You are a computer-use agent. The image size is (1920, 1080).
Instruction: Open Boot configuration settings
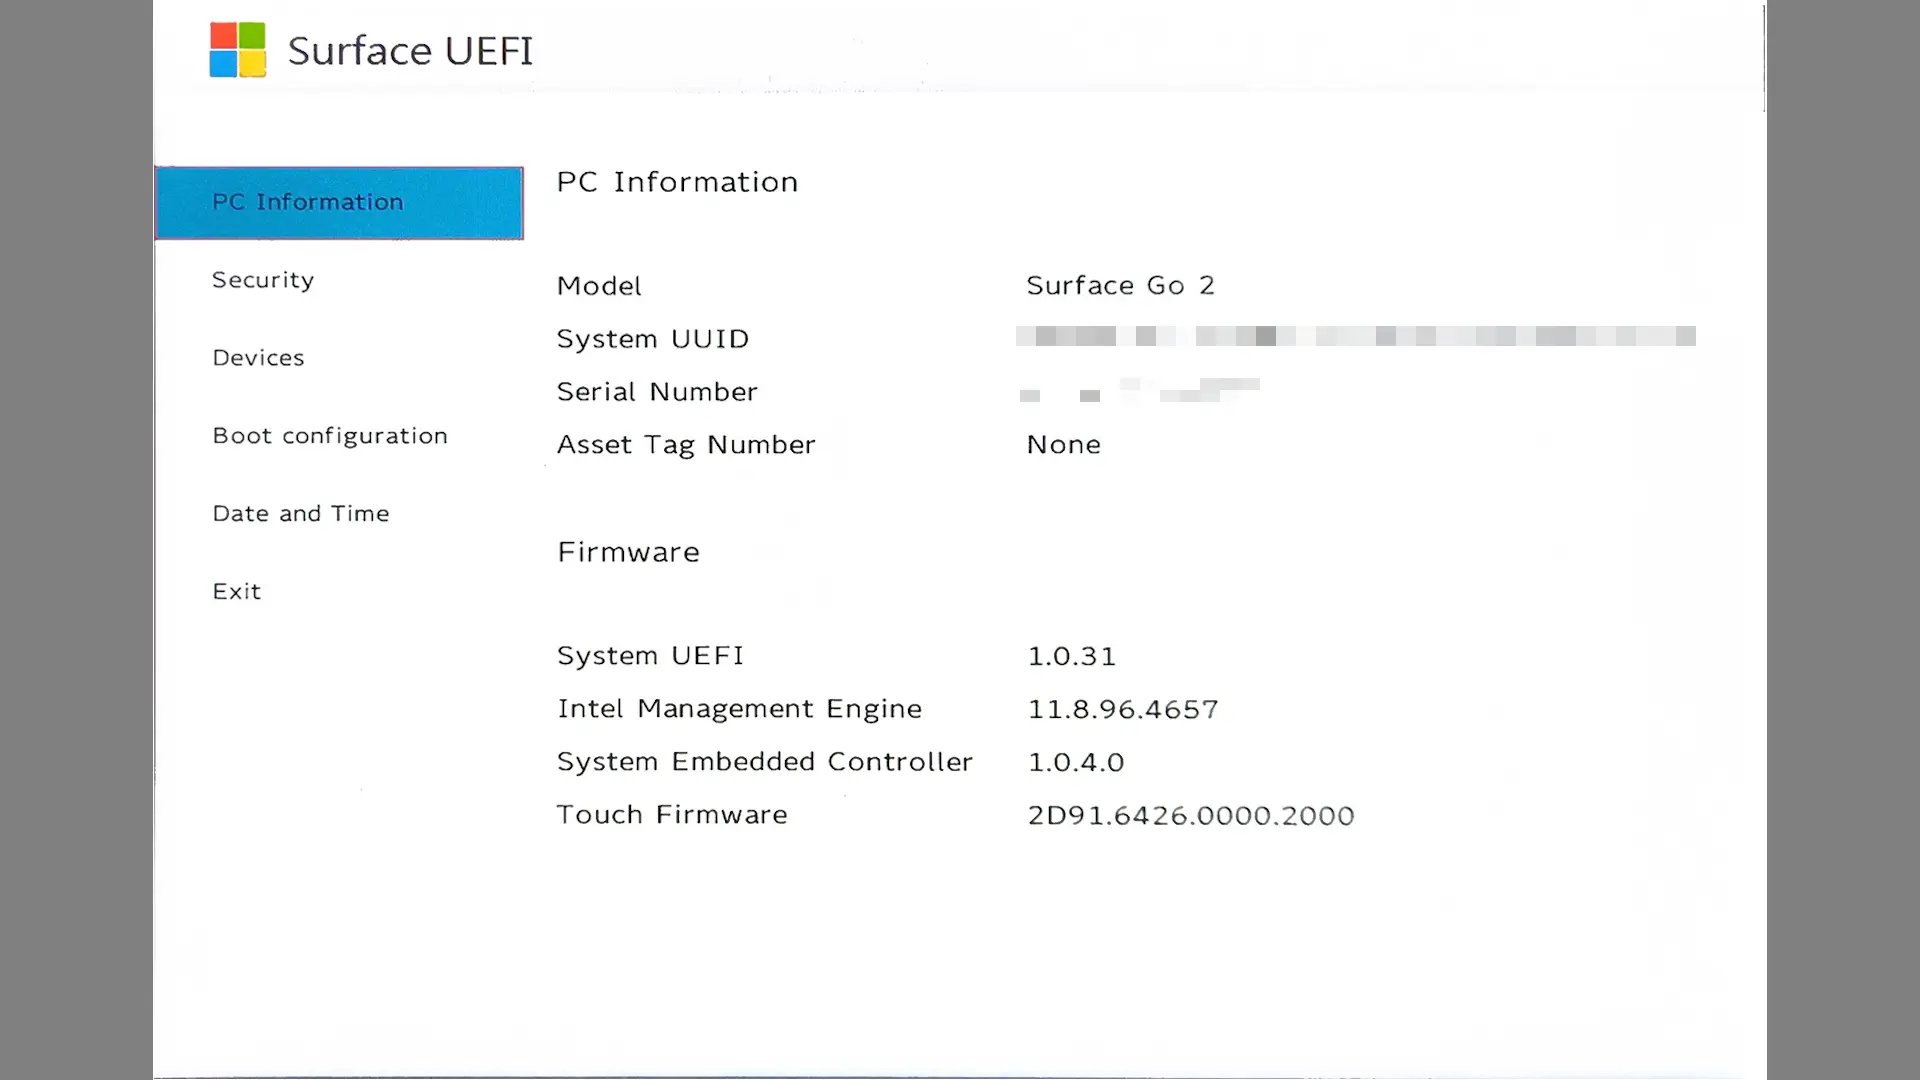330,436
